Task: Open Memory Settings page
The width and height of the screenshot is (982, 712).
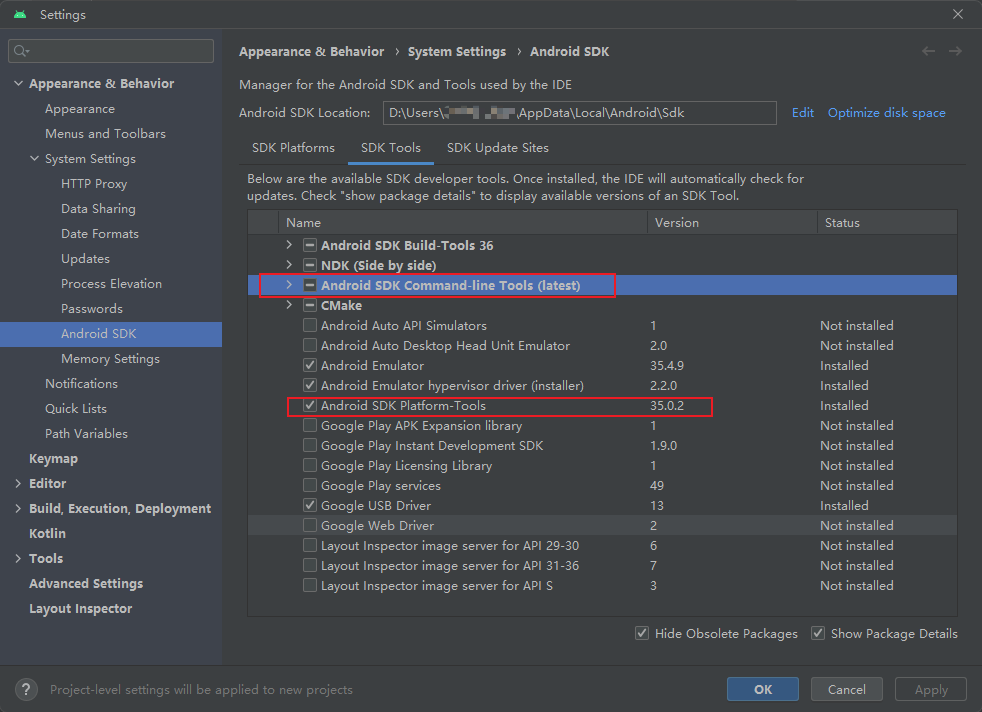Action: point(110,359)
